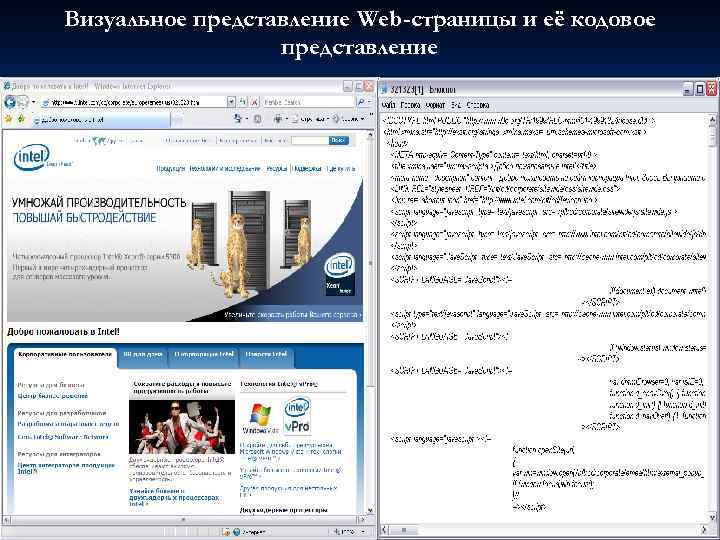This screenshot has height=540, width=720.
Task: Click IE vertical scrollbar down arrow
Action: click(370, 510)
